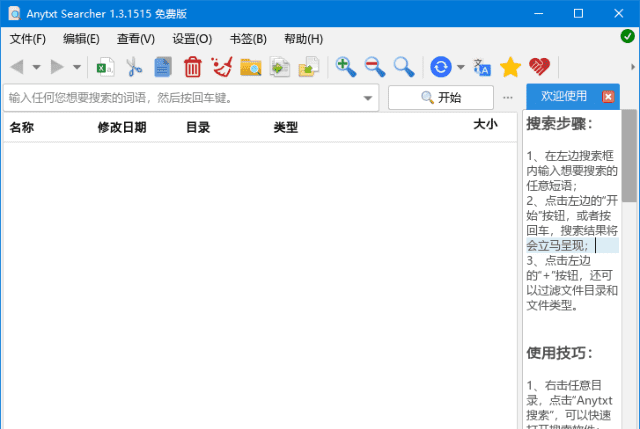Open the 查看(V) menu
Screen dimensions: 640x429
[136, 39]
